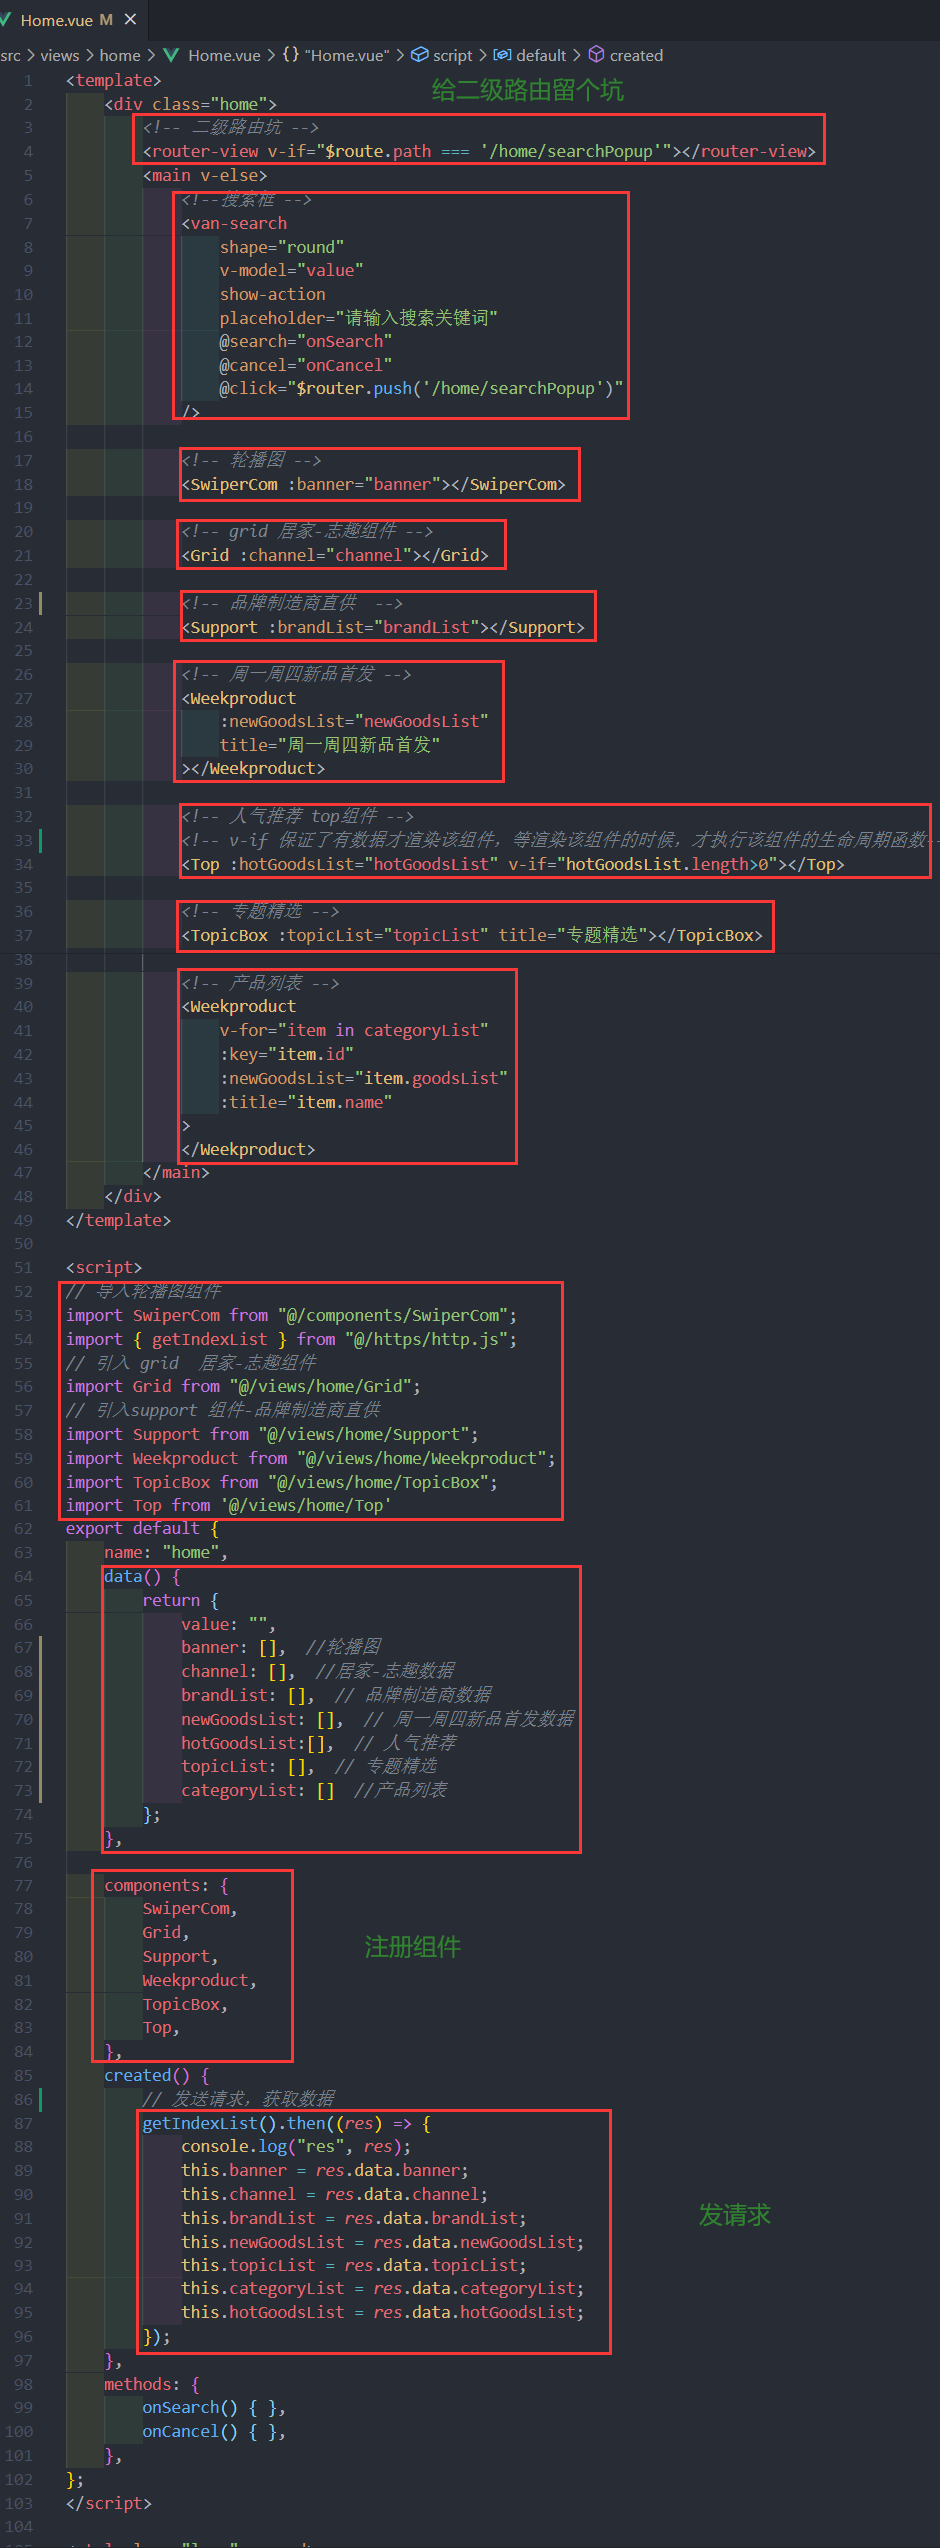Click the <van-search opening tag
Screen dimensions: 940x2548
pyautogui.click(x=234, y=223)
